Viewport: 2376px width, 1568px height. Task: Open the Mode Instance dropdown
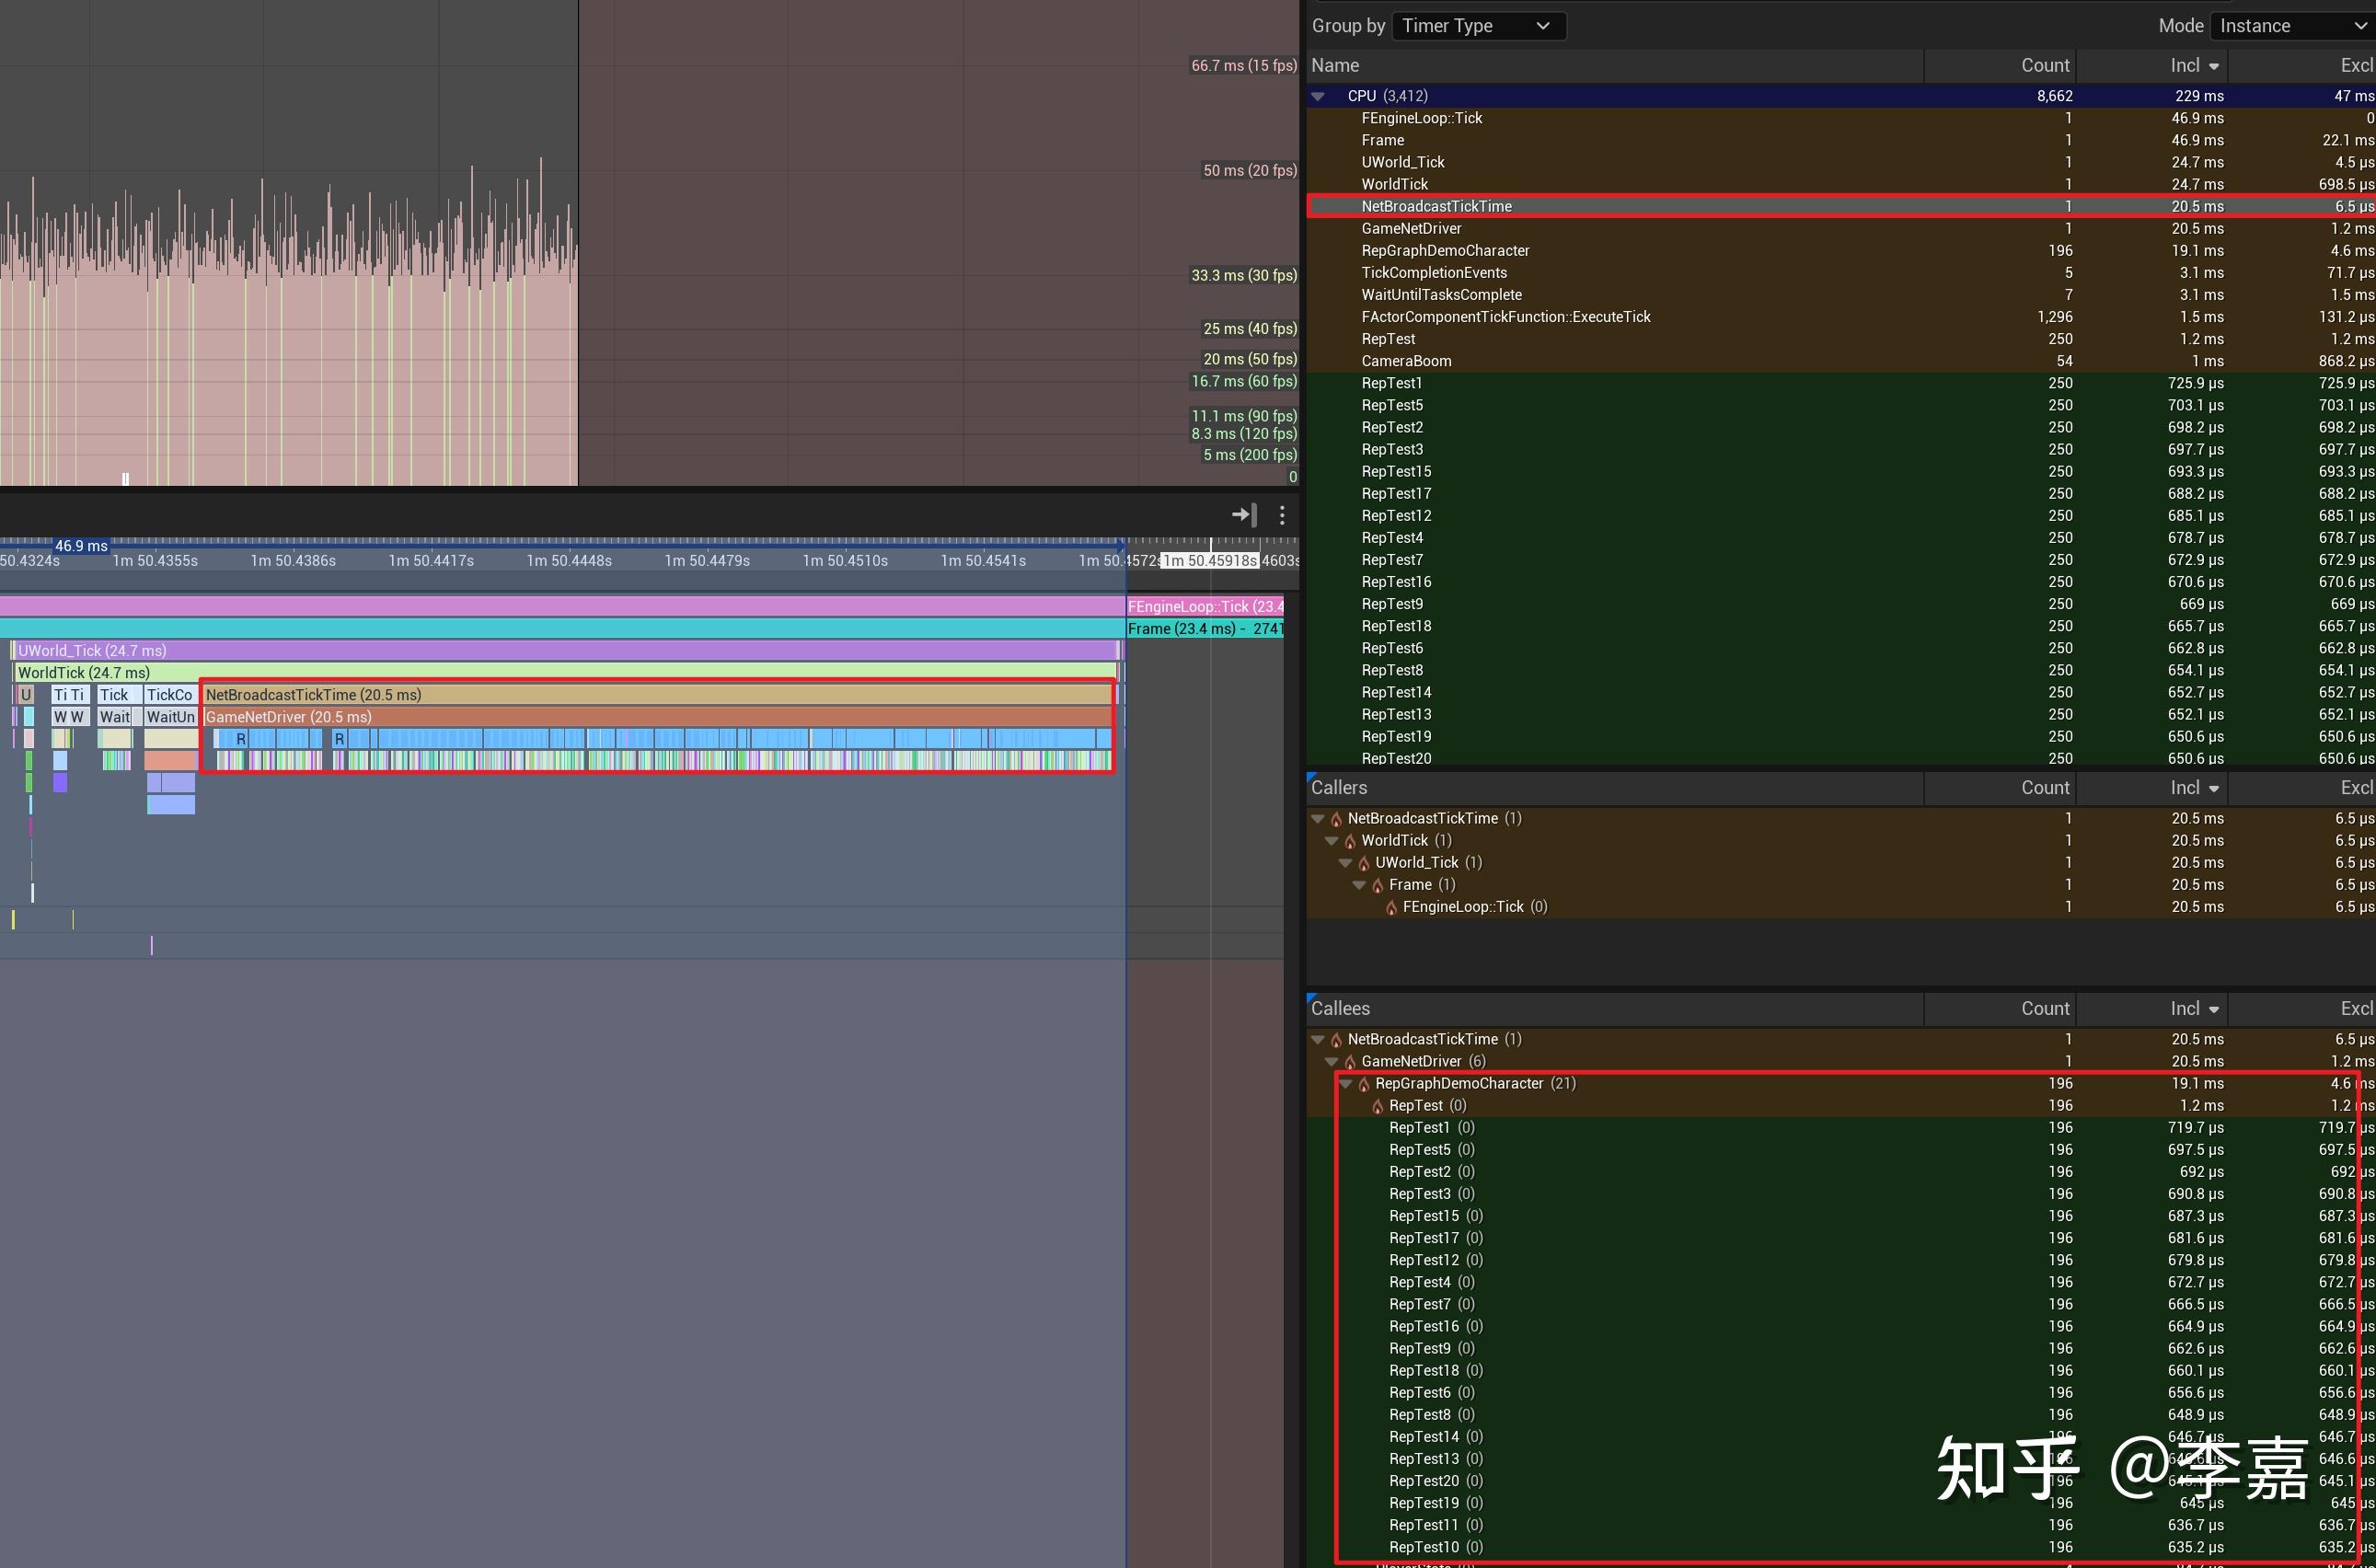click(2292, 26)
